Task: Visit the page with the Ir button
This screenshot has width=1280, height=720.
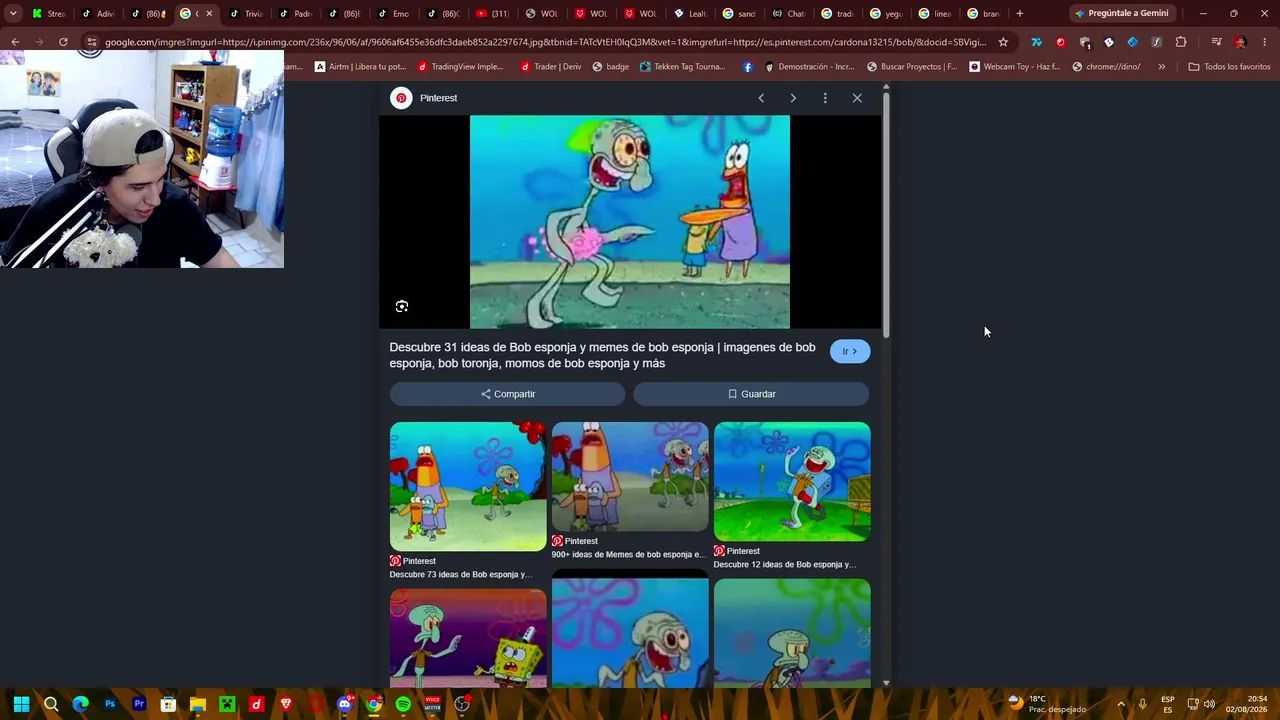Action: (850, 351)
